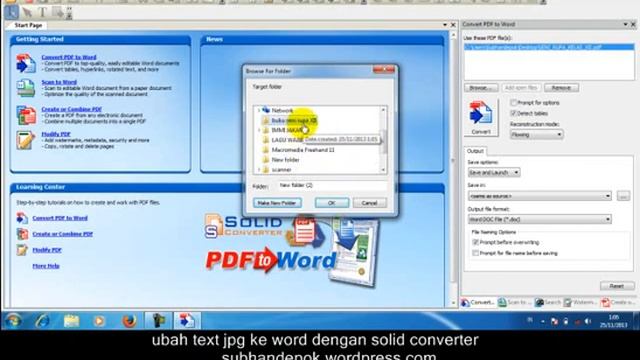Click the ellipsis browse button beside Save in
Screen dimensions: 640x360
(623, 196)
